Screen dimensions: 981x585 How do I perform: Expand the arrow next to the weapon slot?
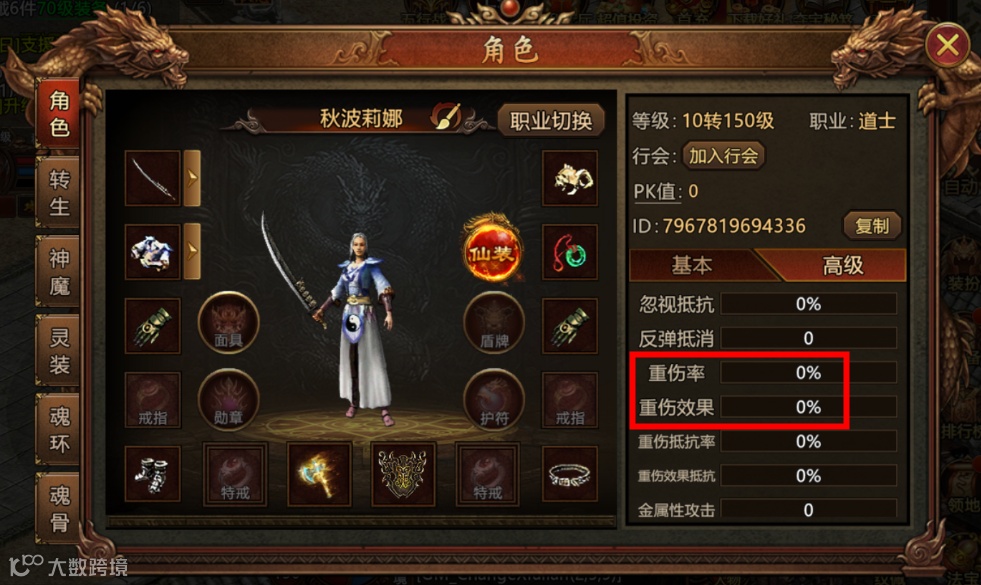click(x=192, y=178)
